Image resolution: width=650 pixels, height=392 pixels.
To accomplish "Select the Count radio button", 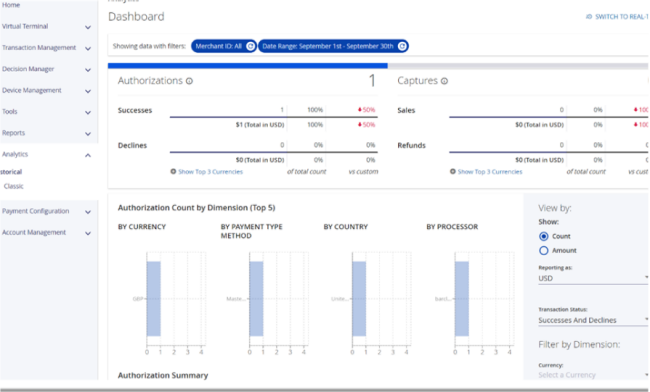I will [x=543, y=236].
